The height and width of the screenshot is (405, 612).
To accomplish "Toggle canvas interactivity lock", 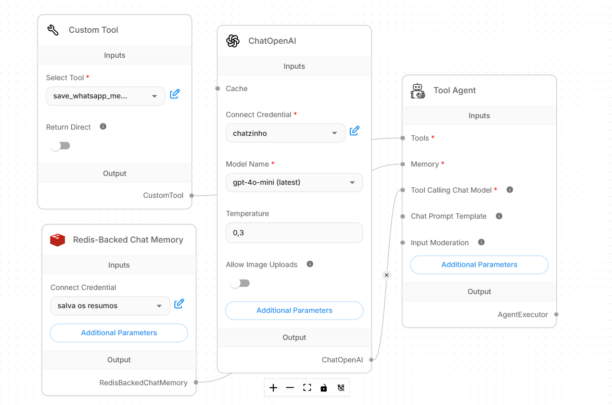I will point(323,387).
